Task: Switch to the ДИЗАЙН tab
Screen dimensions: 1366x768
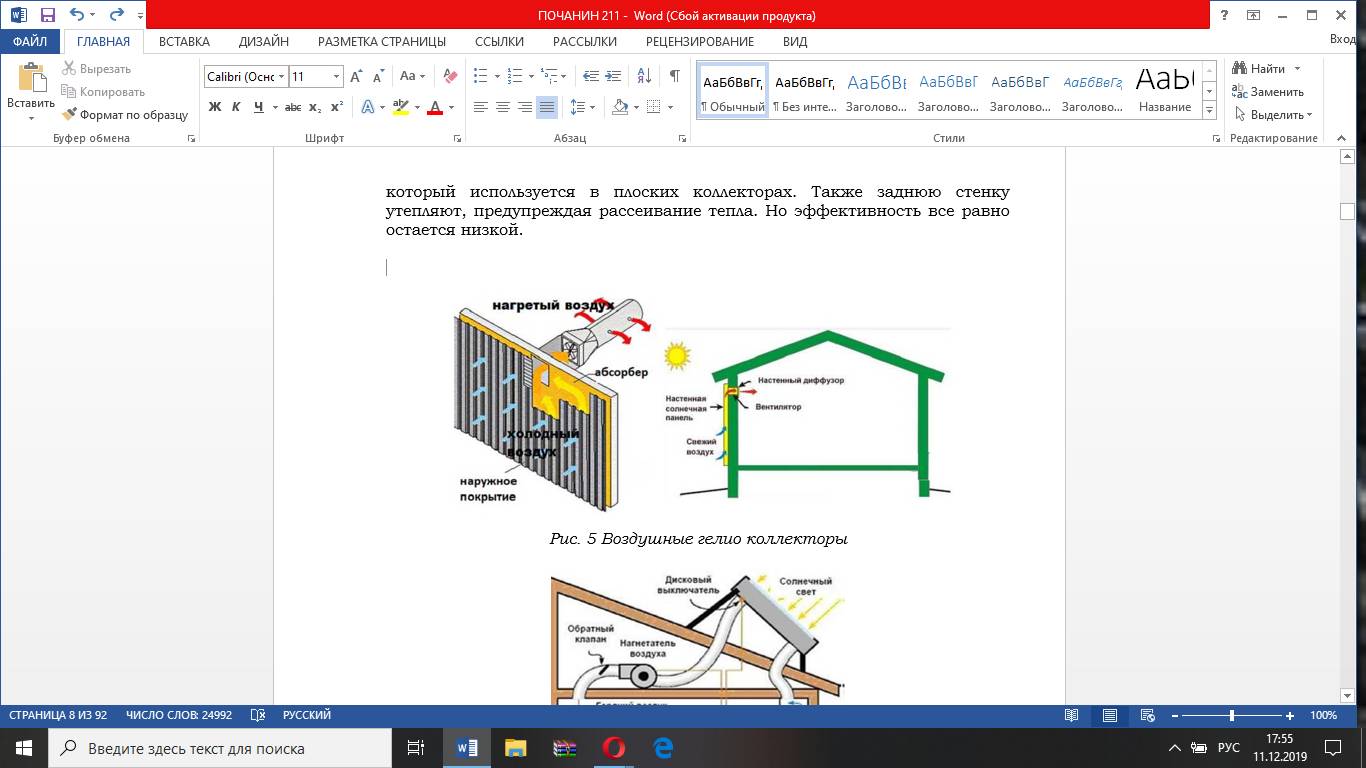Action: pyautogui.click(x=264, y=42)
